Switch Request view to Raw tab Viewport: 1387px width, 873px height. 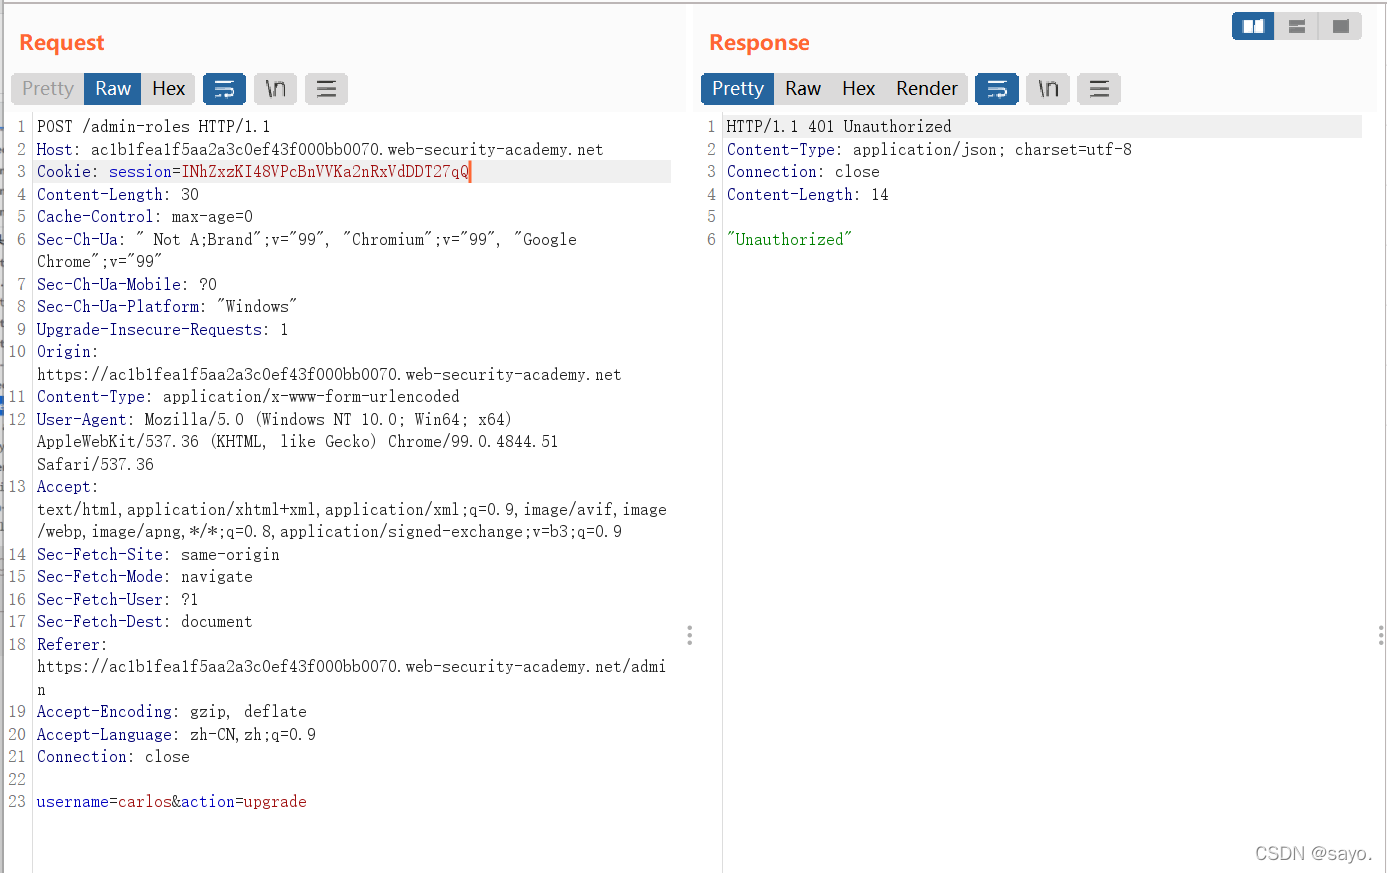(113, 89)
